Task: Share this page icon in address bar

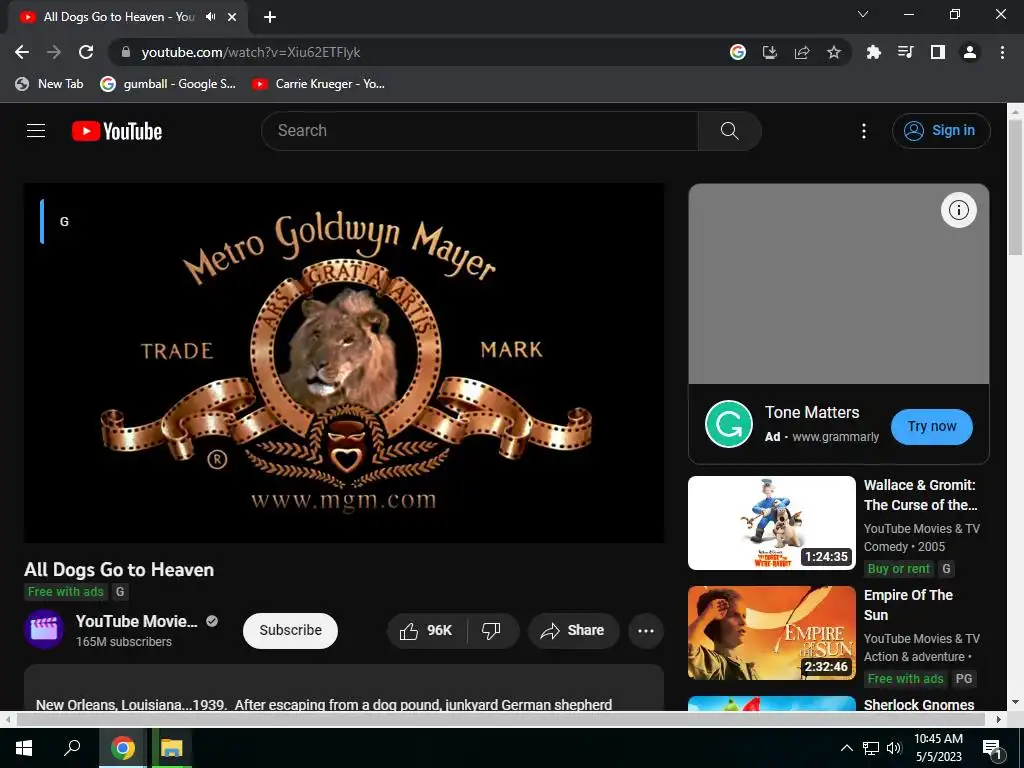Action: click(802, 52)
